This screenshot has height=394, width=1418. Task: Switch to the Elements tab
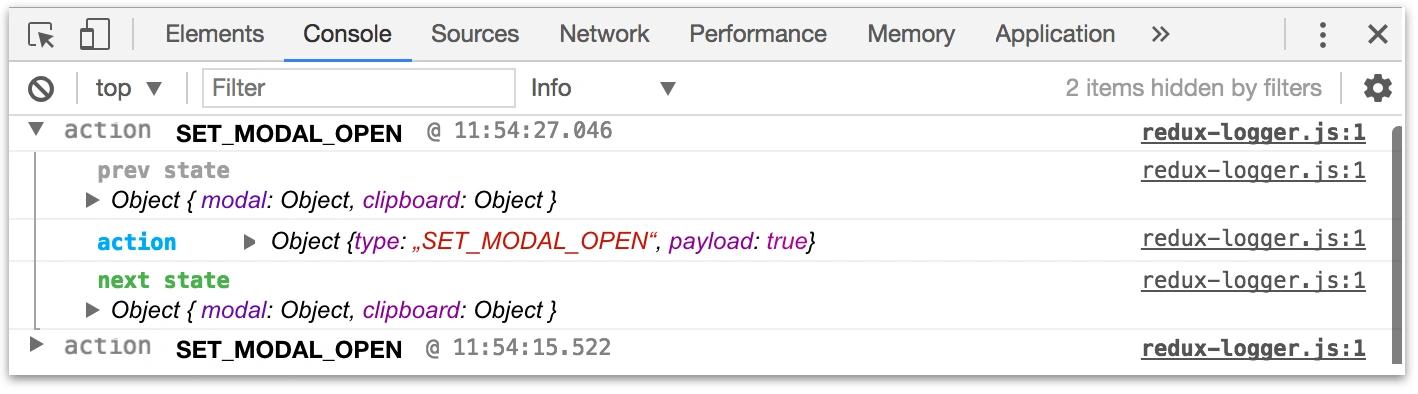pos(214,34)
